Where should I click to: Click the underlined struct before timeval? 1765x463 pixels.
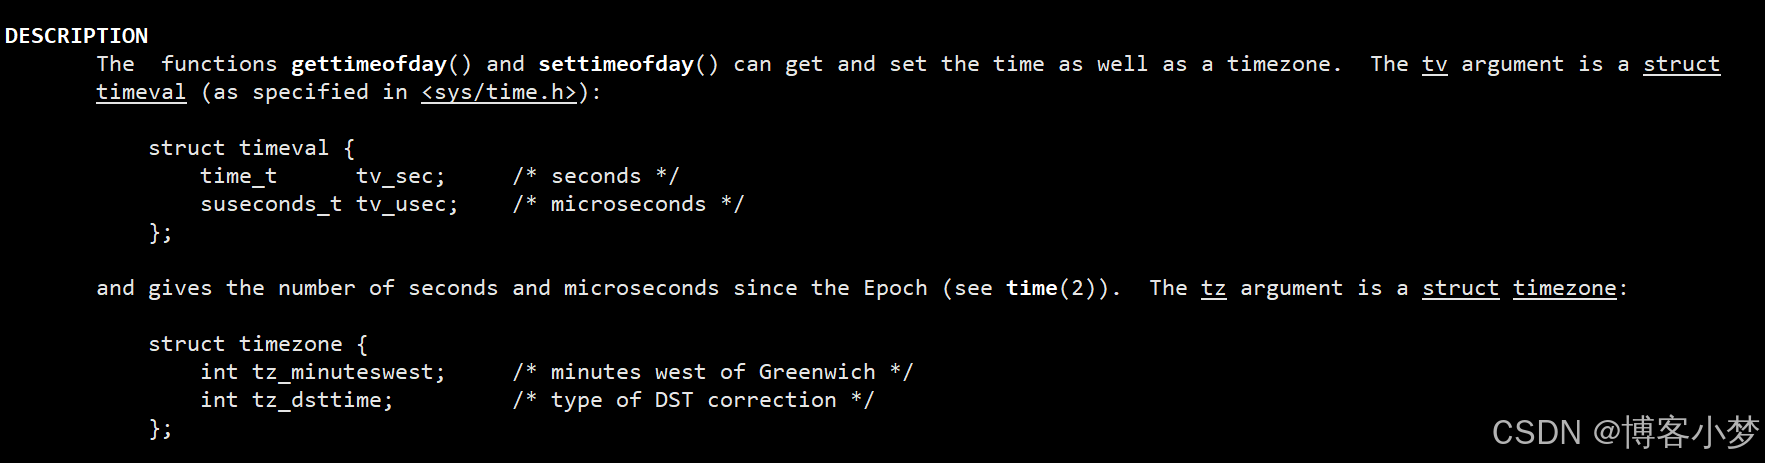point(1682,65)
